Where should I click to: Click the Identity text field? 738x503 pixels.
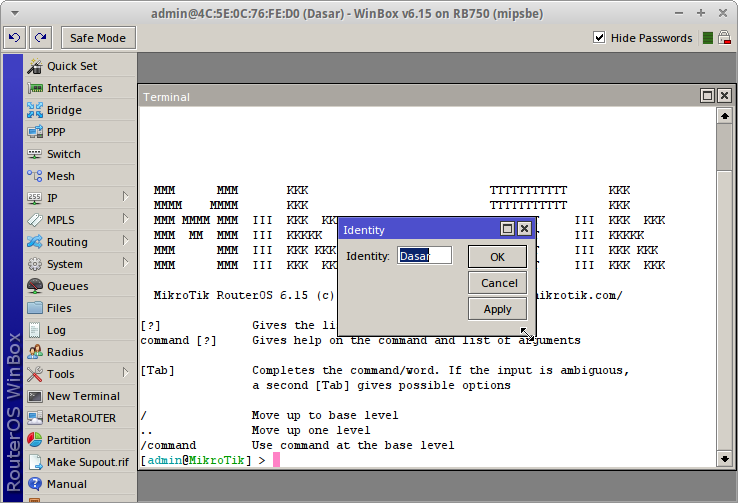pyautogui.click(x=425, y=255)
